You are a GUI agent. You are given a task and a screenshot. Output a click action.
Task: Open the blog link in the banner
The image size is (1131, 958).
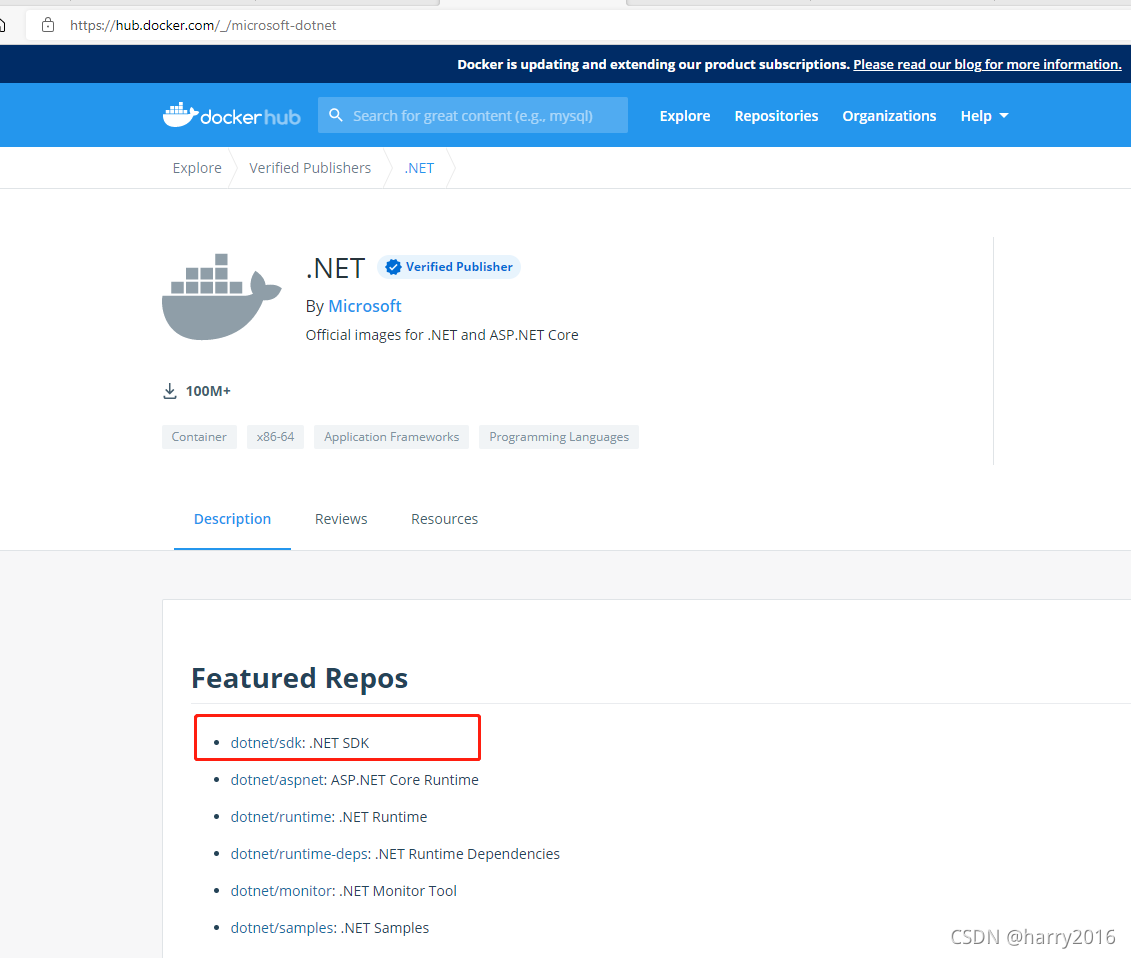coord(987,64)
